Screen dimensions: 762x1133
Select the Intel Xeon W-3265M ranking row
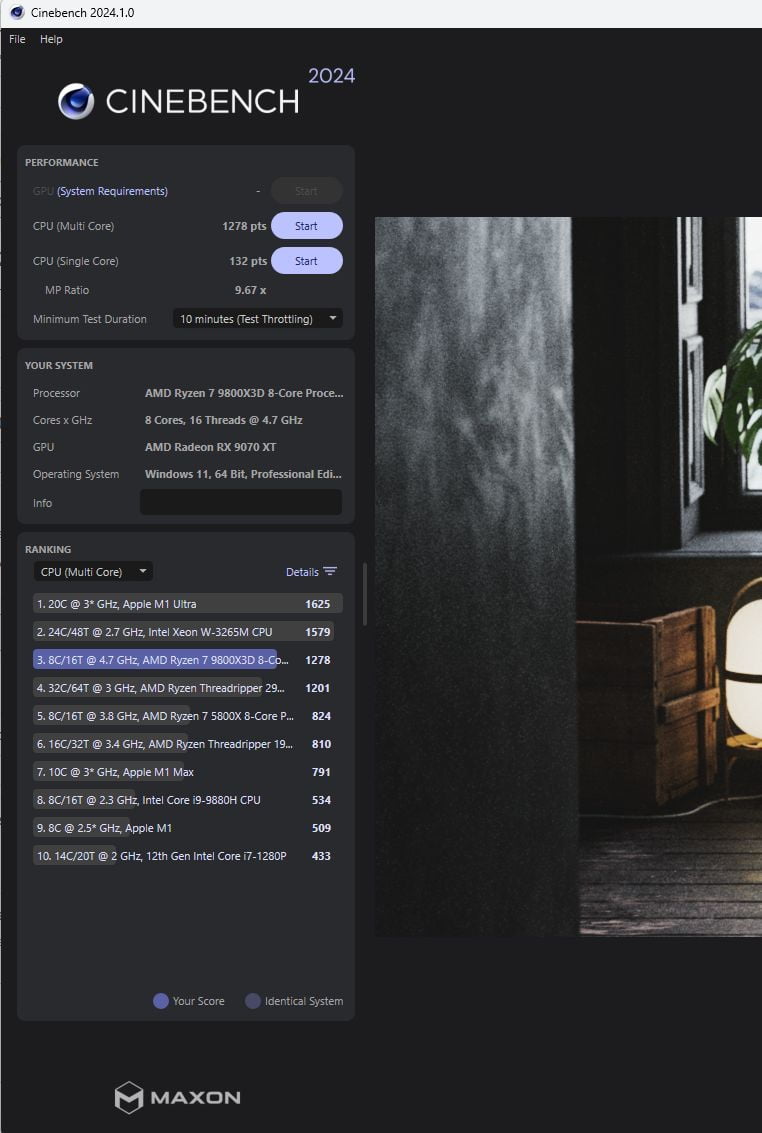tap(188, 632)
